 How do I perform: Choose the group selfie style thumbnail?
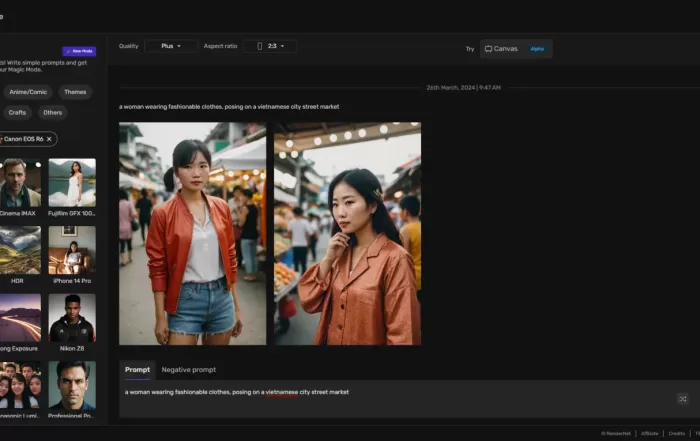pos(20,385)
